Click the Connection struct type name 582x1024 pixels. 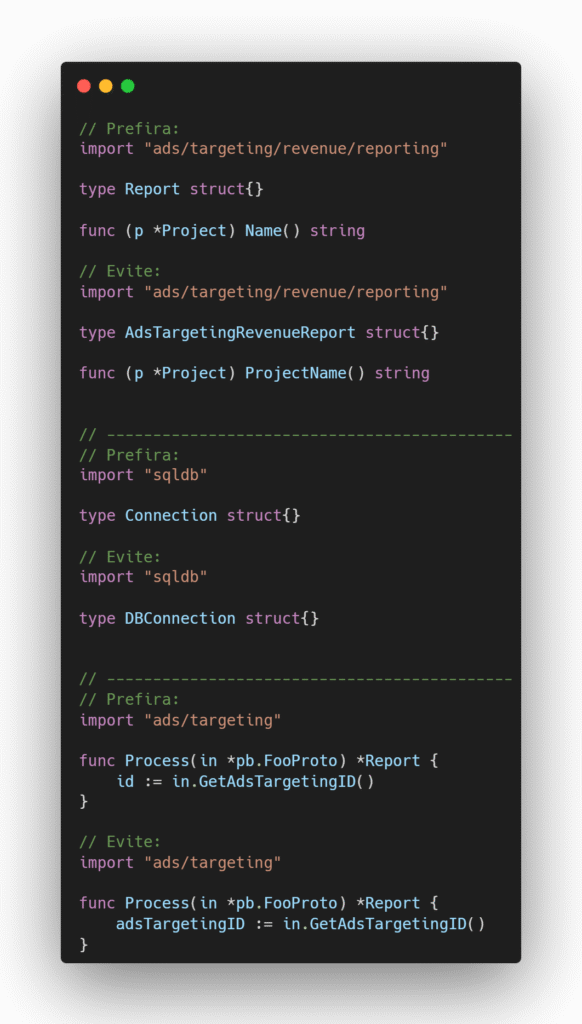pyautogui.click(x=170, y=515)
